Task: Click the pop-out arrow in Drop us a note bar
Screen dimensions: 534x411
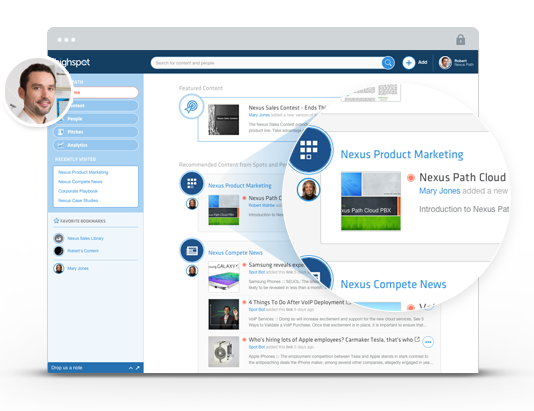Action: pyautogui.click(x=138, y=368)
